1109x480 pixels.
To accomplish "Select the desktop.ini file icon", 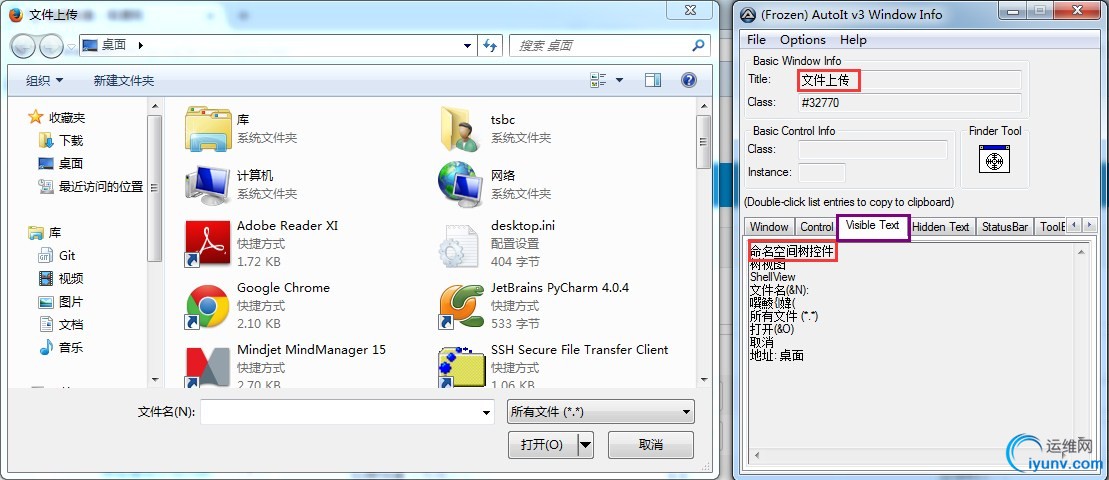I will 461,245.
